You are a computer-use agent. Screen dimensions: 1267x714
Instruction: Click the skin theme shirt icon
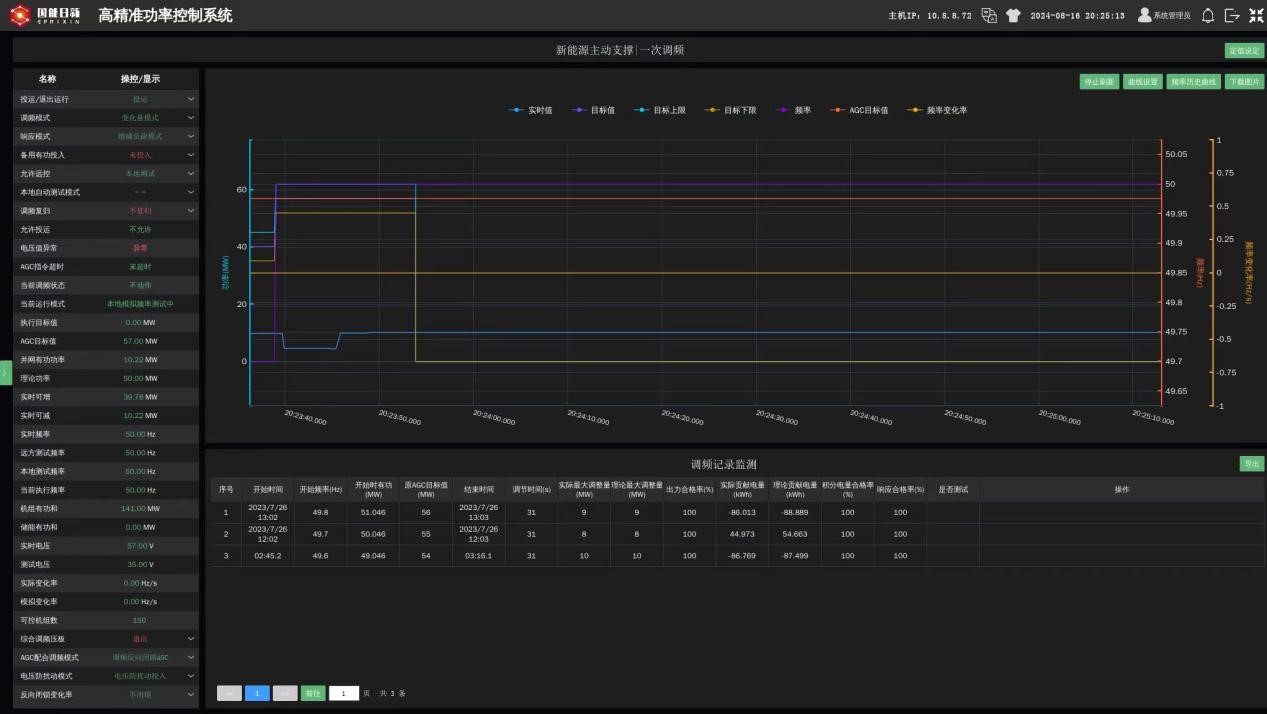[1013, 15]
